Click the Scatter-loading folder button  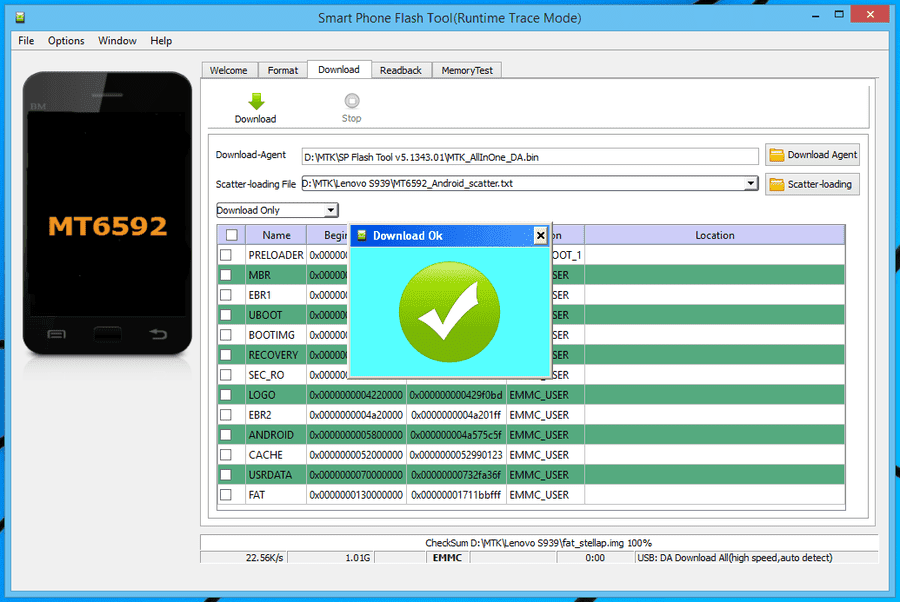[x=812, y=184]
